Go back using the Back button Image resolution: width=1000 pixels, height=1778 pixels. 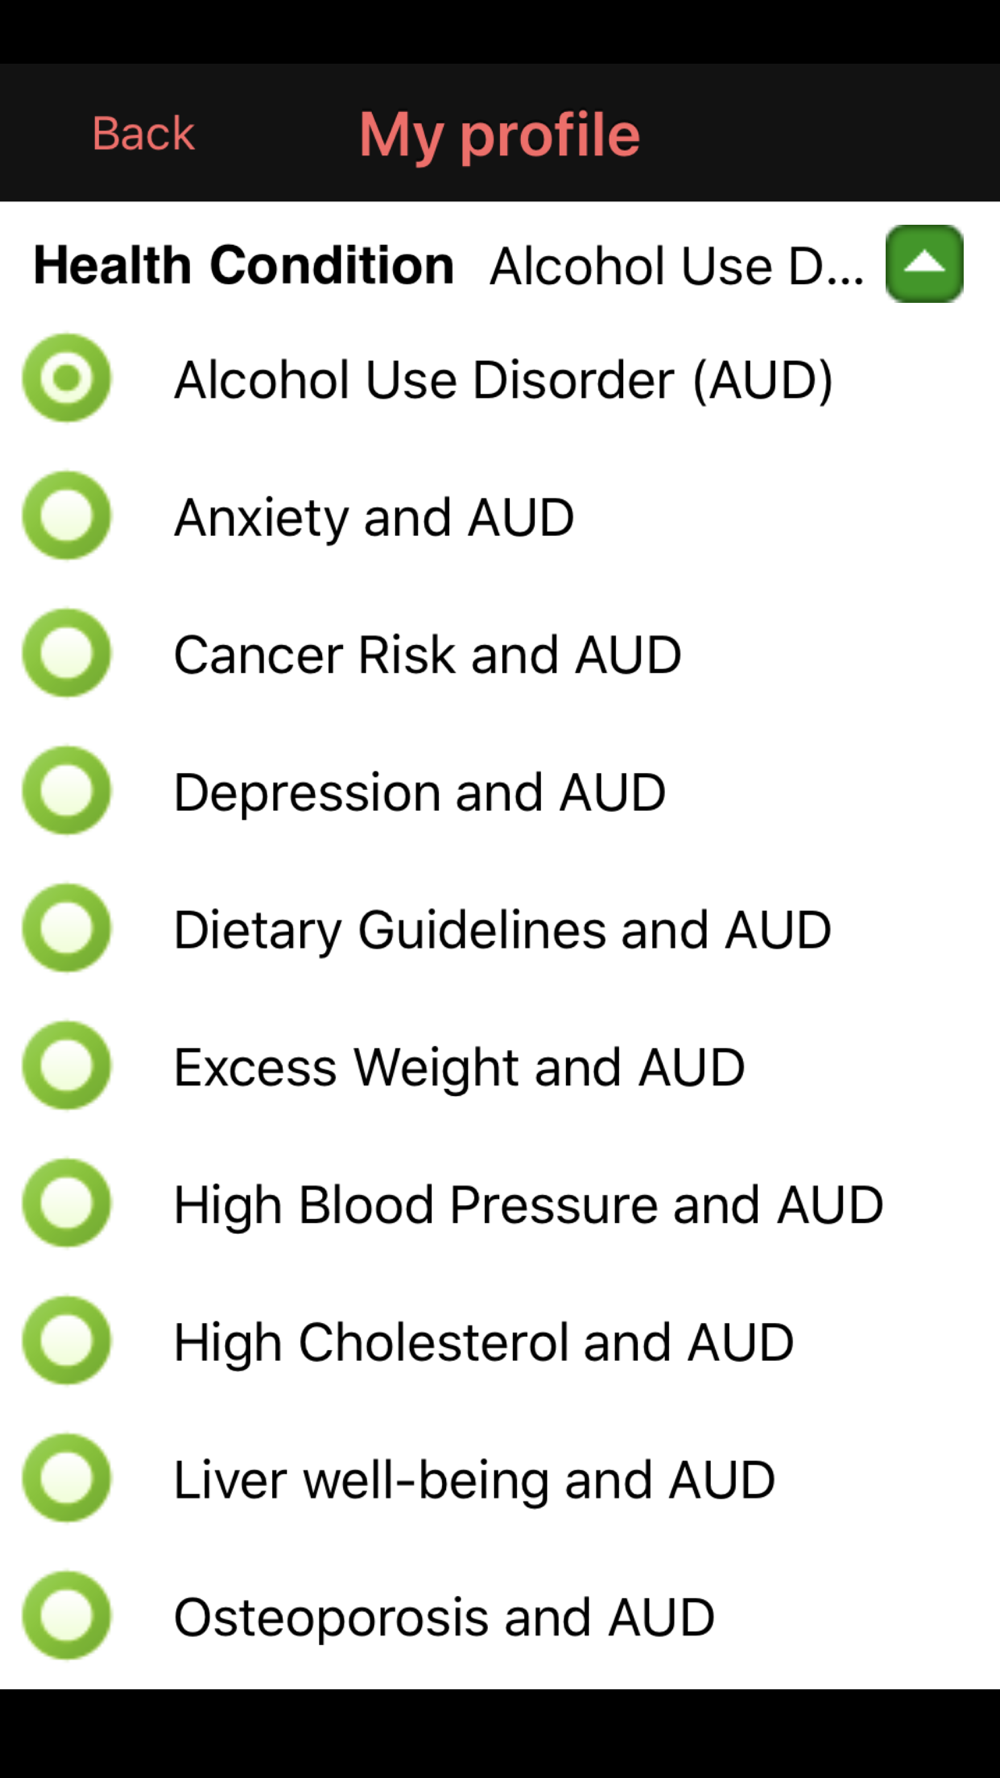tap(143, 133)
